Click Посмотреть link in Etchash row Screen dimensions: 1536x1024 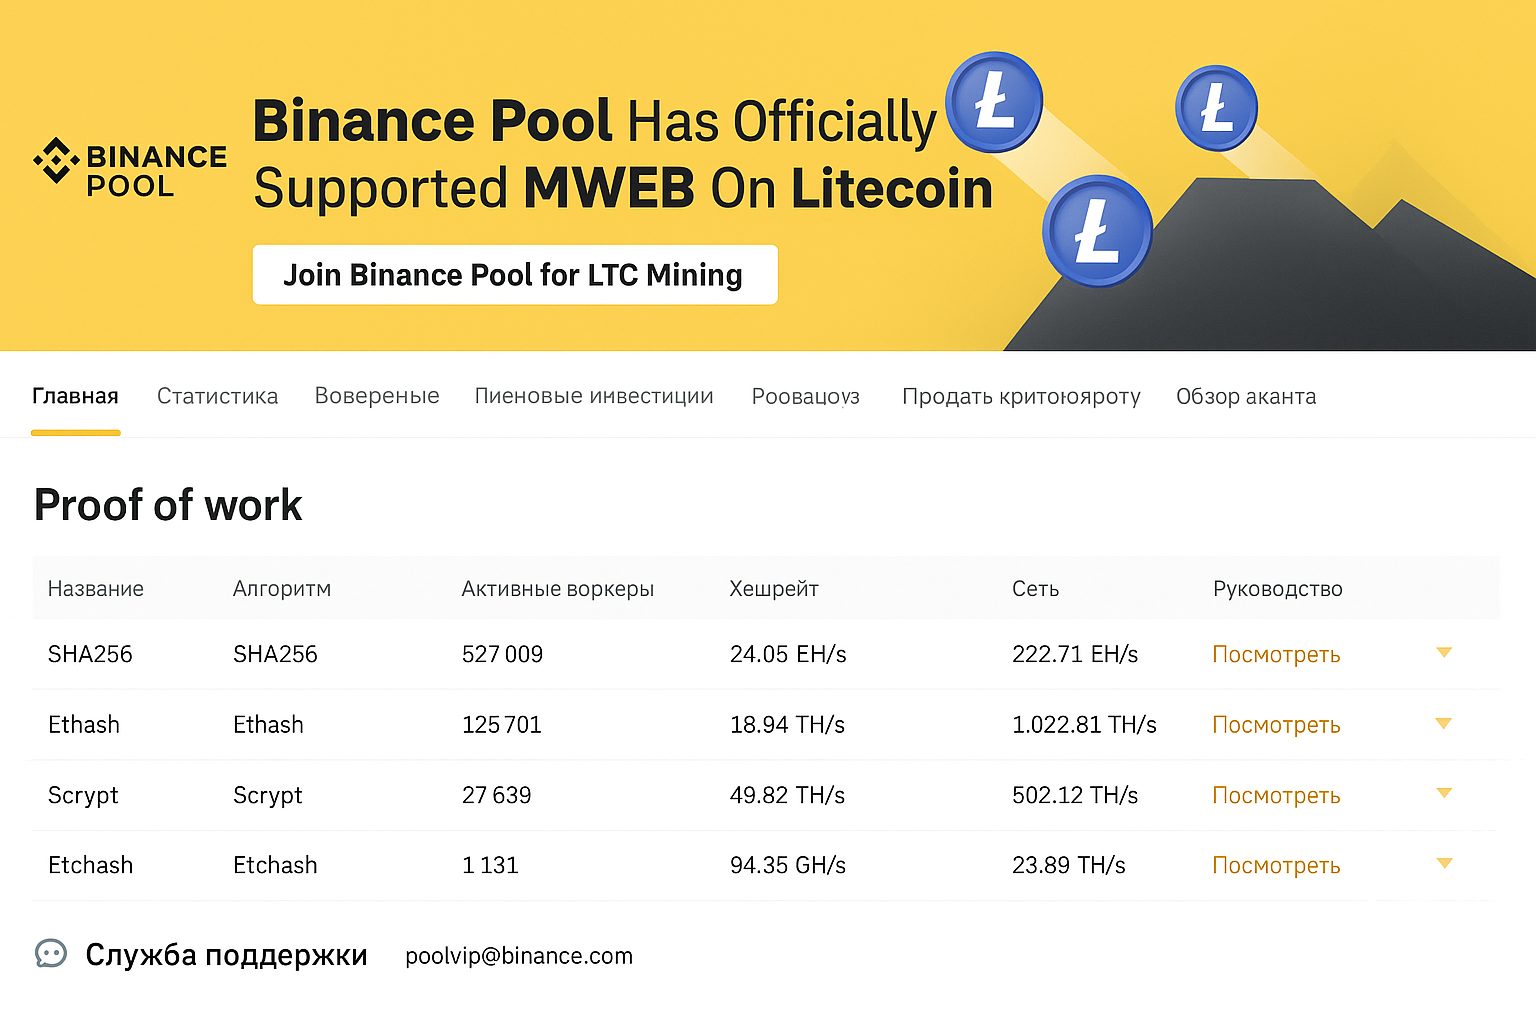click(1276, 866)
